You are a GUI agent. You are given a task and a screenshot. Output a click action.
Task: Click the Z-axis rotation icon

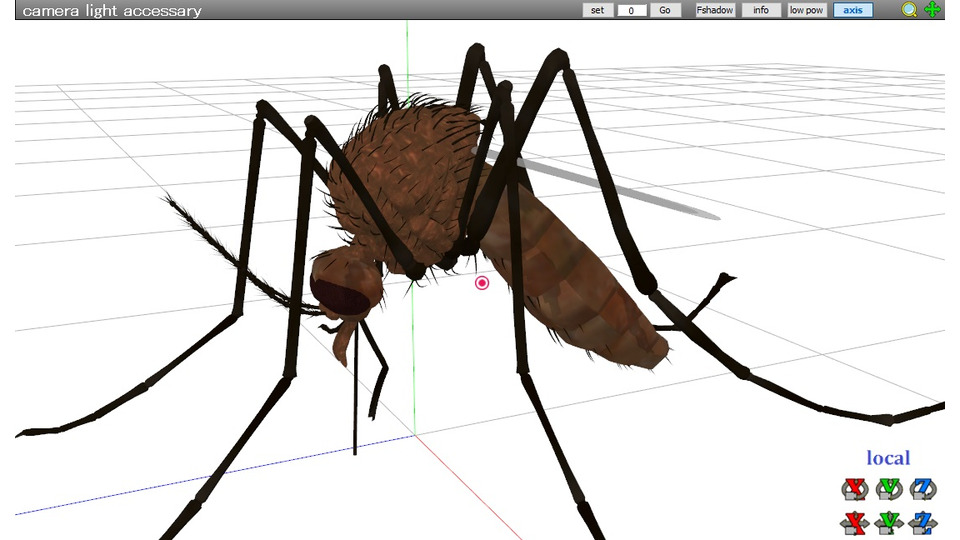pyautogui.click(x=923, y=488)
